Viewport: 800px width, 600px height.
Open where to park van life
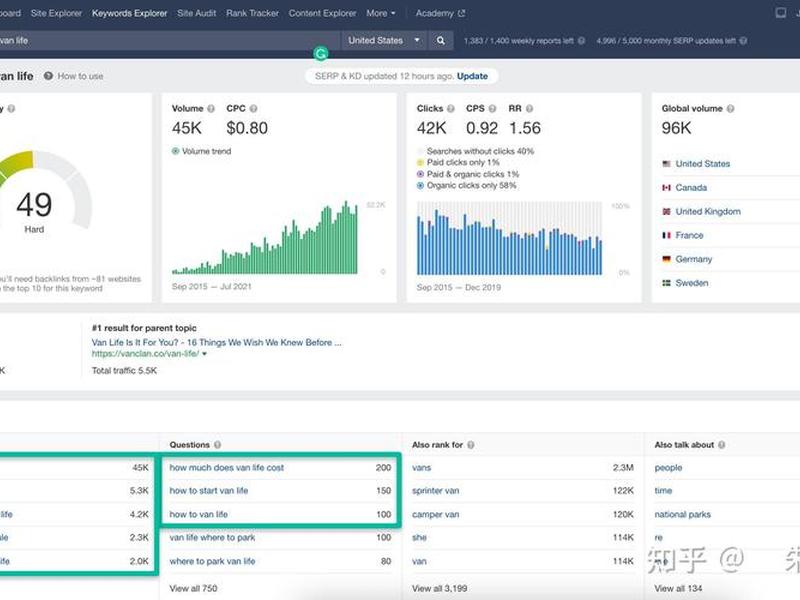[x=212, y=561]
